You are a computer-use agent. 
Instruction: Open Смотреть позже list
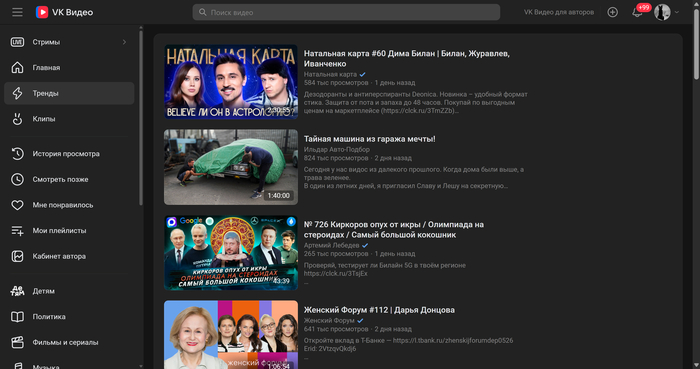[x=69, y=179]
